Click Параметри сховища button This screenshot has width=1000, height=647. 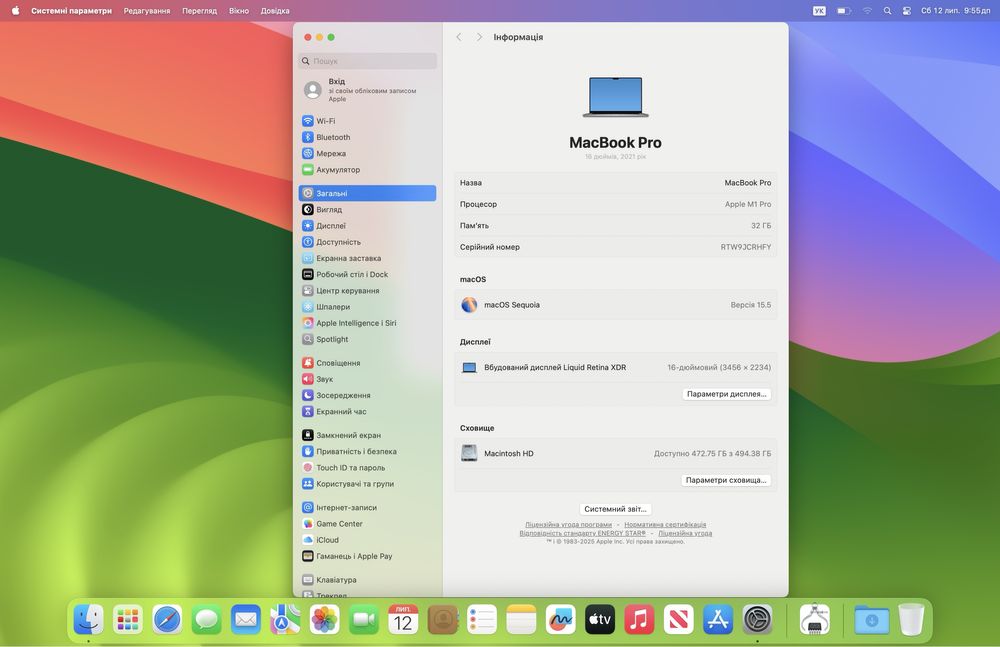[726, 480]
